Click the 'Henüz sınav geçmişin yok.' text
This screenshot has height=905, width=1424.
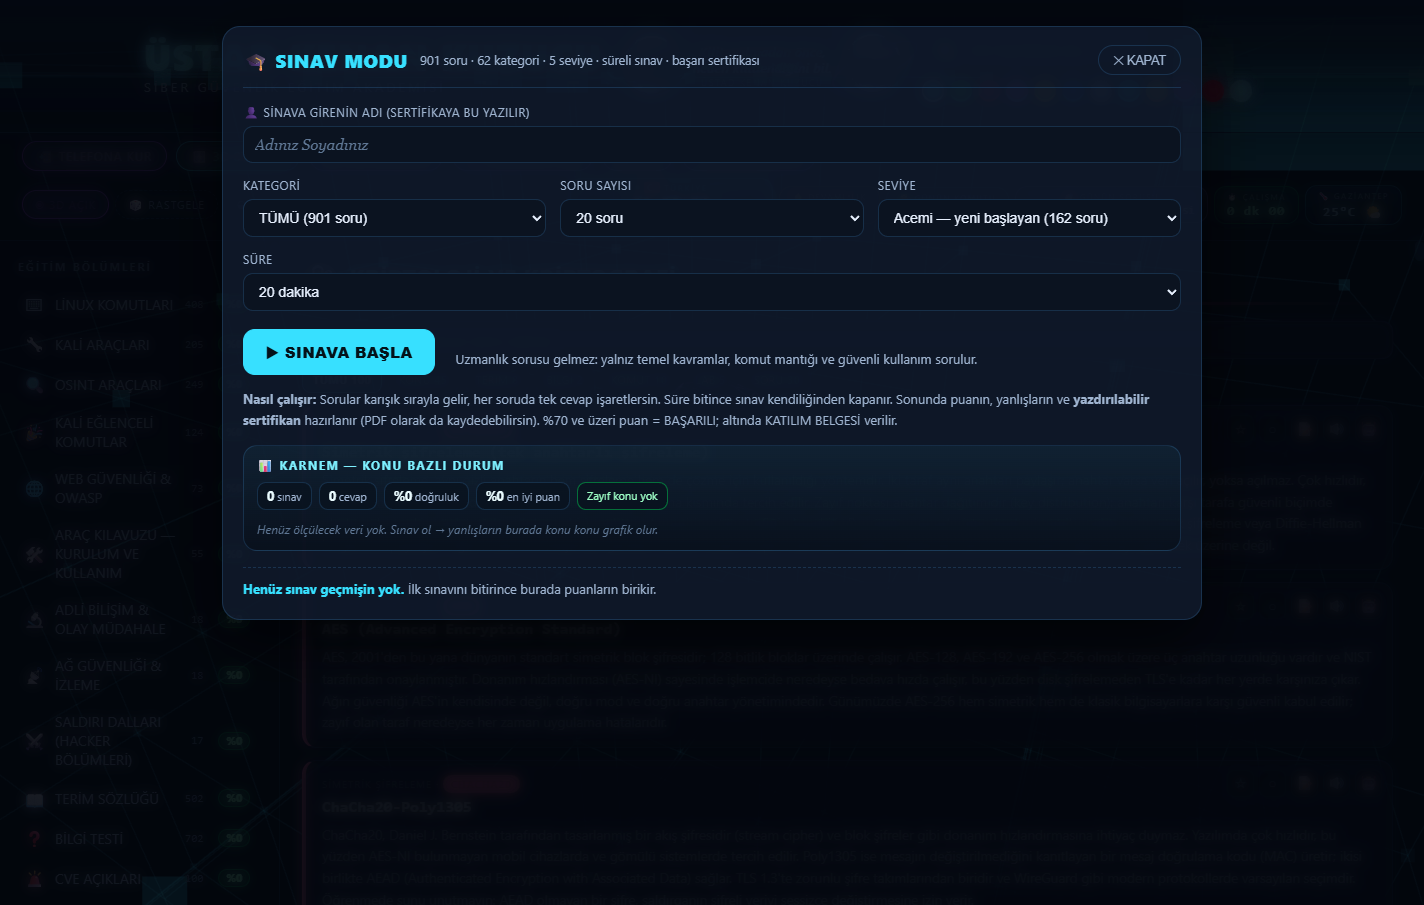(323, 589)
